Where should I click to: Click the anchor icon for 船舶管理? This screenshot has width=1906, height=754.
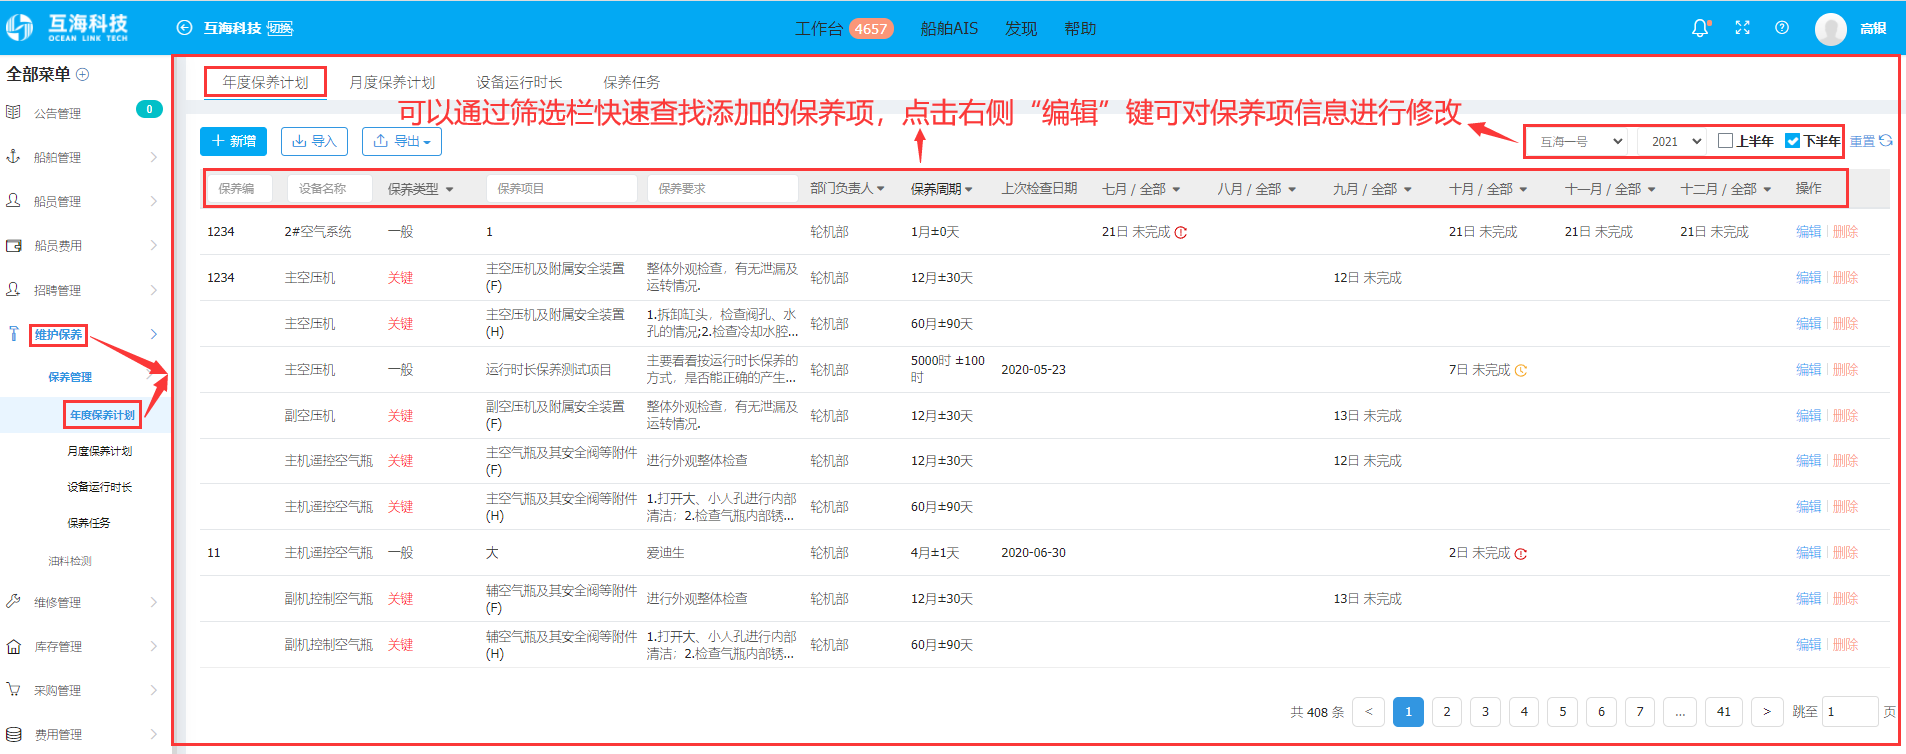pyautogui.click(x=13, y=156)
